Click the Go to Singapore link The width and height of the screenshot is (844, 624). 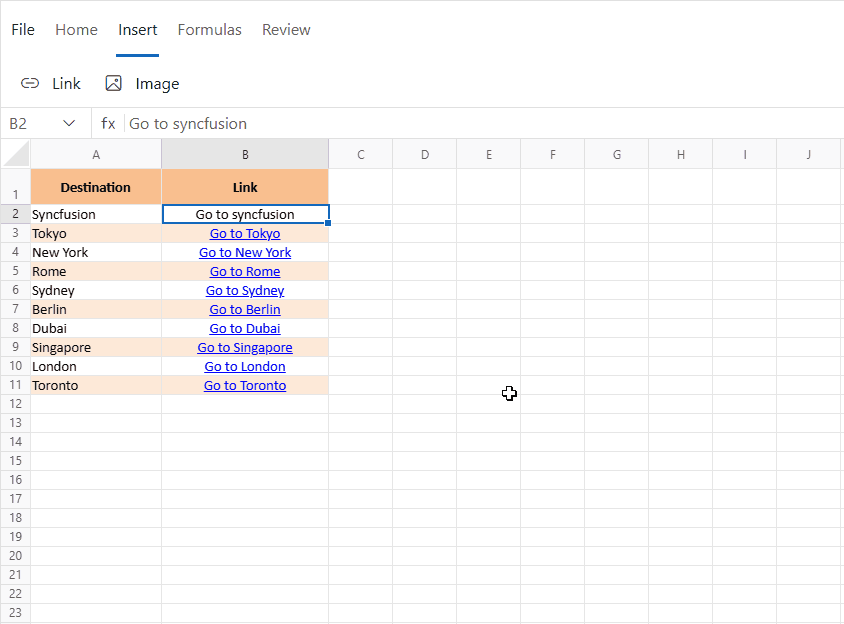coord(245,348)
